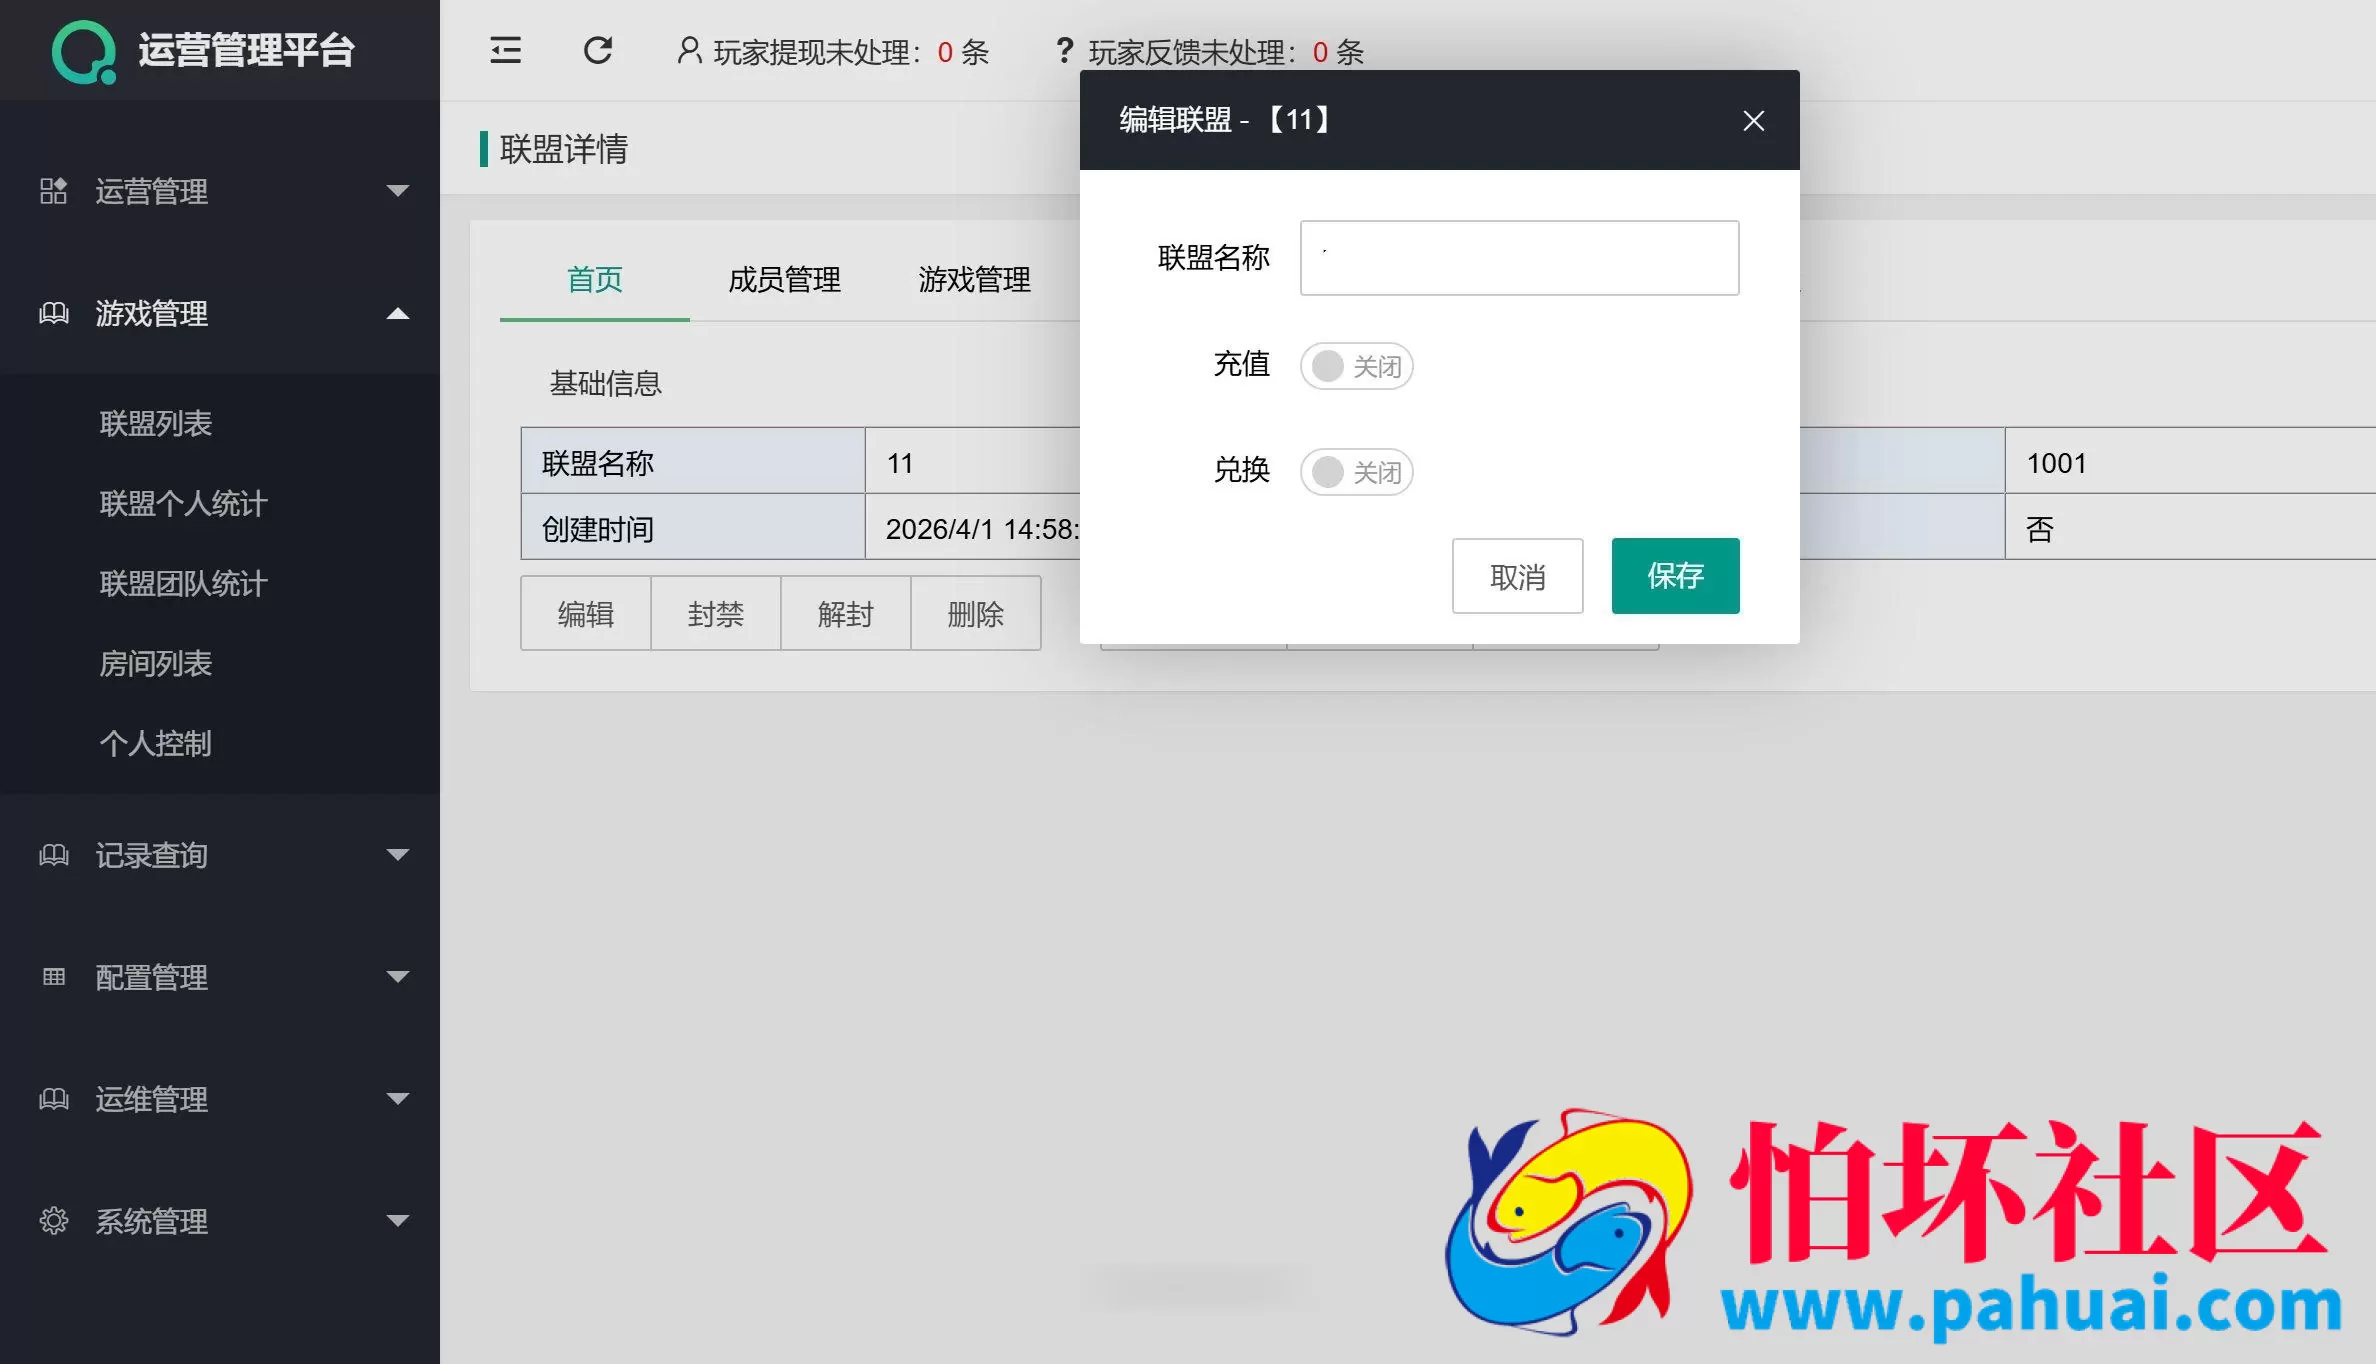
Task: Open 房间列表 in the sidebar
Action: (x=156, y=663)
